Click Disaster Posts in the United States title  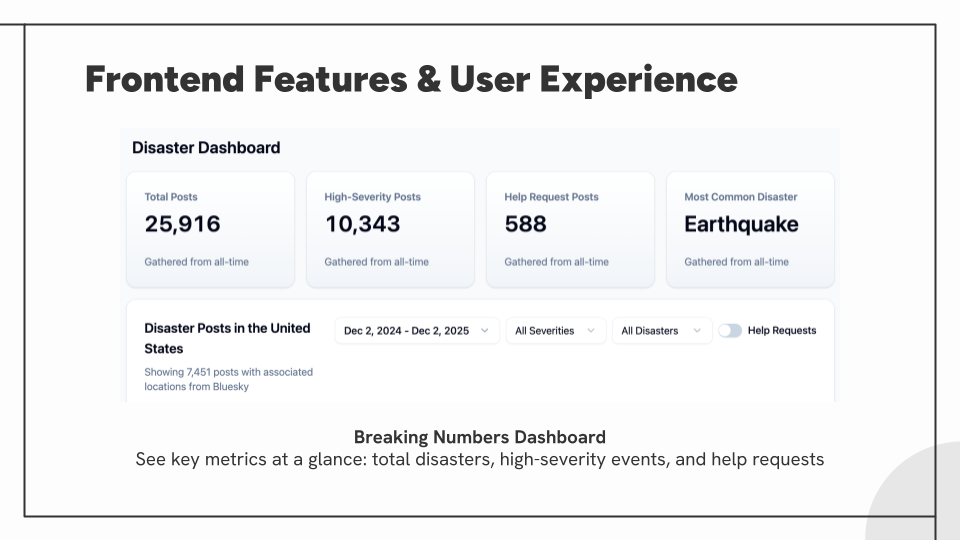[227, 338]
